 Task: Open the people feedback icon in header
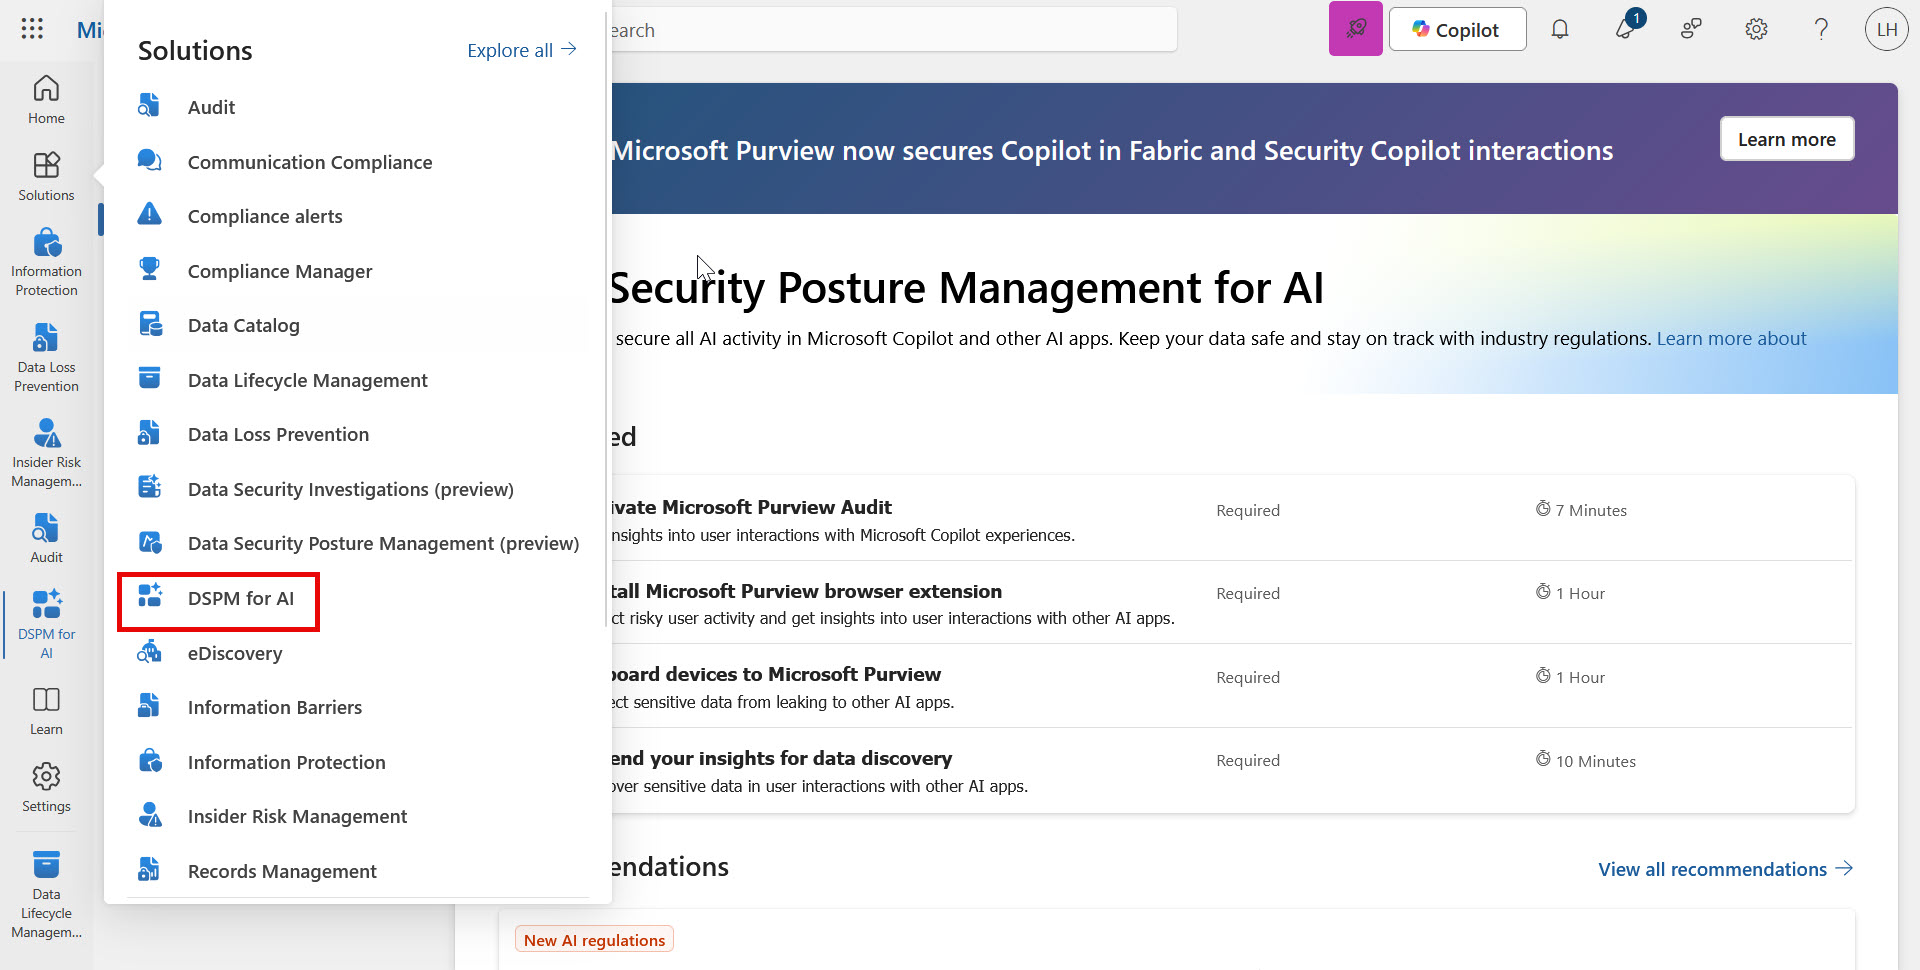point(1691,29)
